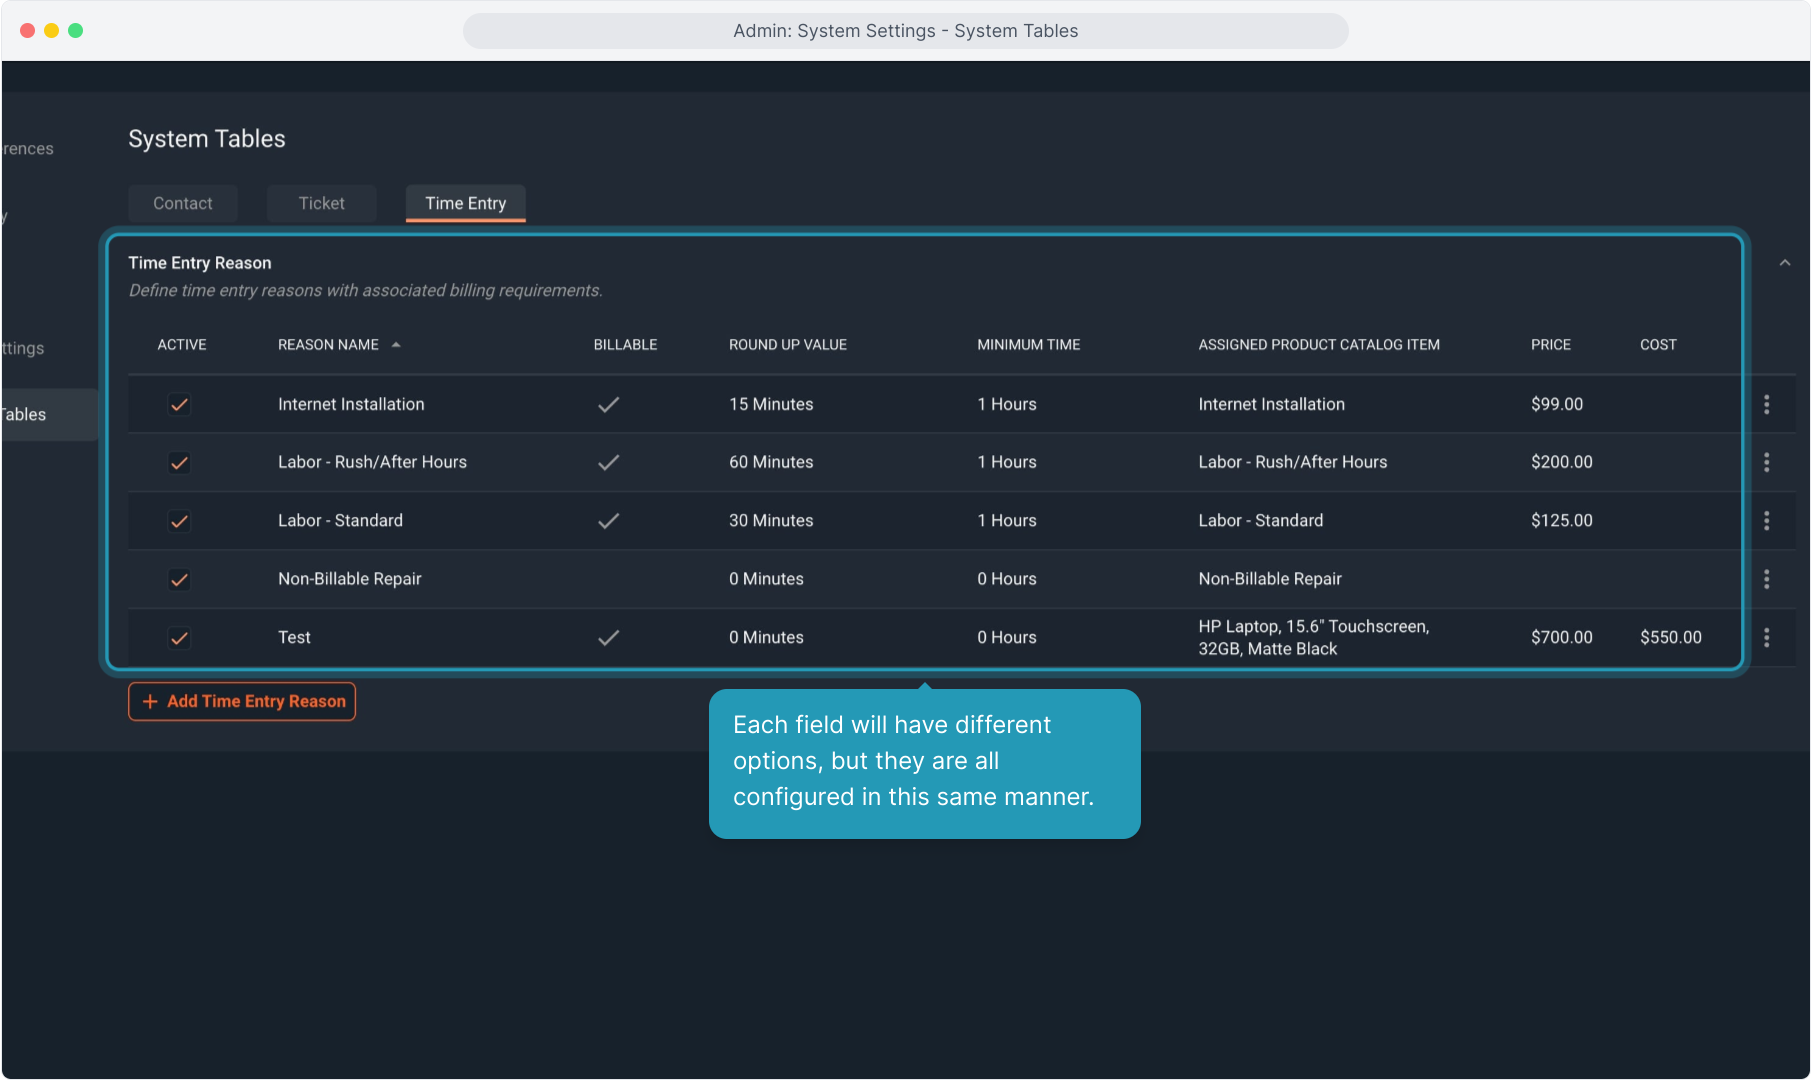The width and height of the screenshot is (1812, 1080).
Task: Click the billable checkmark for Internet Installation
Action: (x=608, y=404)
